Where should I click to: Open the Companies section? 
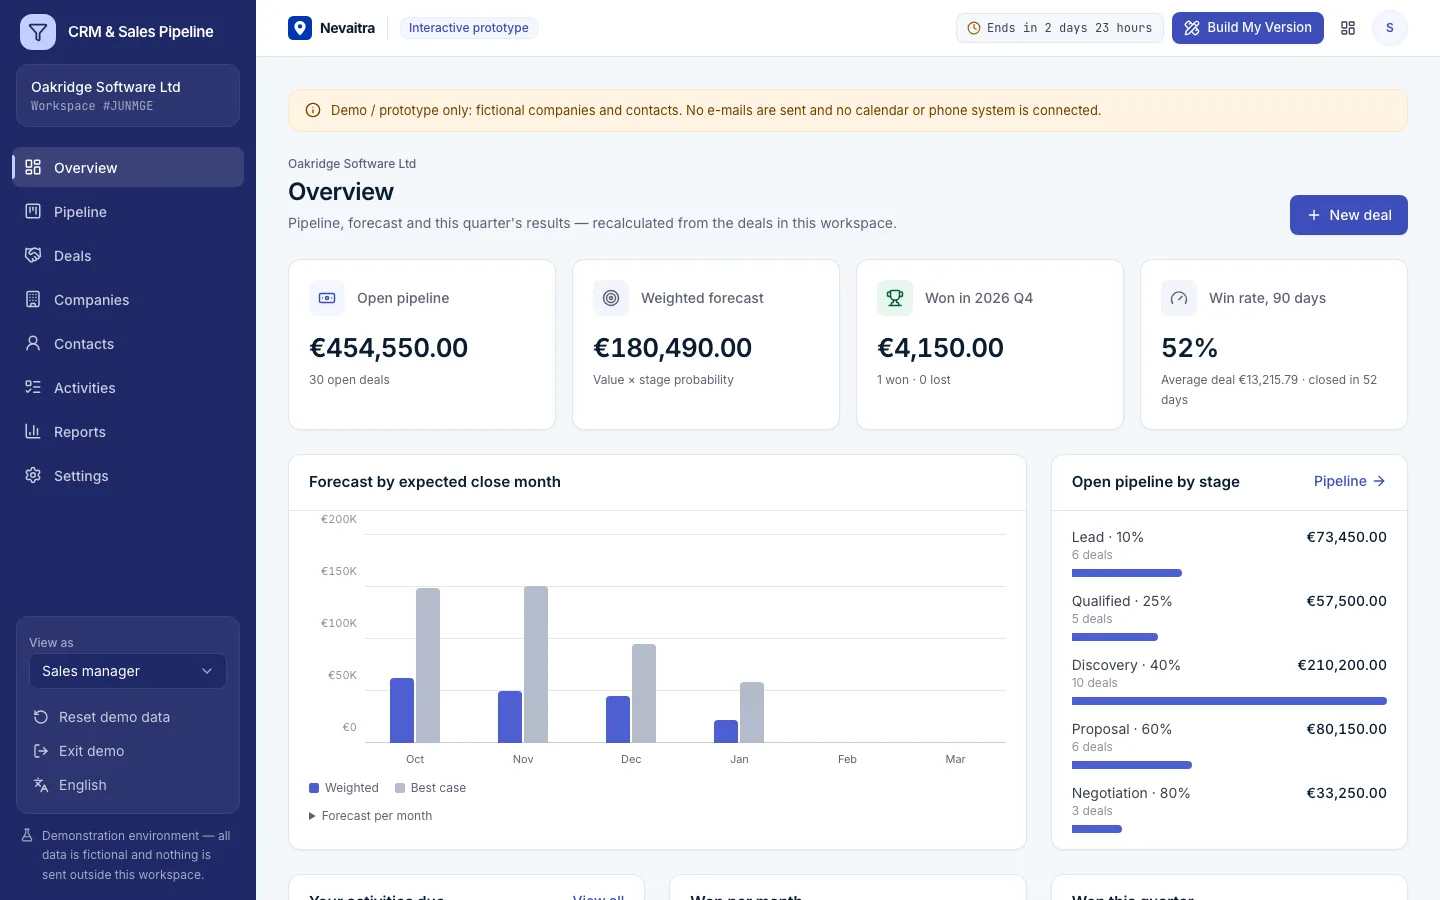pos(128,299)
